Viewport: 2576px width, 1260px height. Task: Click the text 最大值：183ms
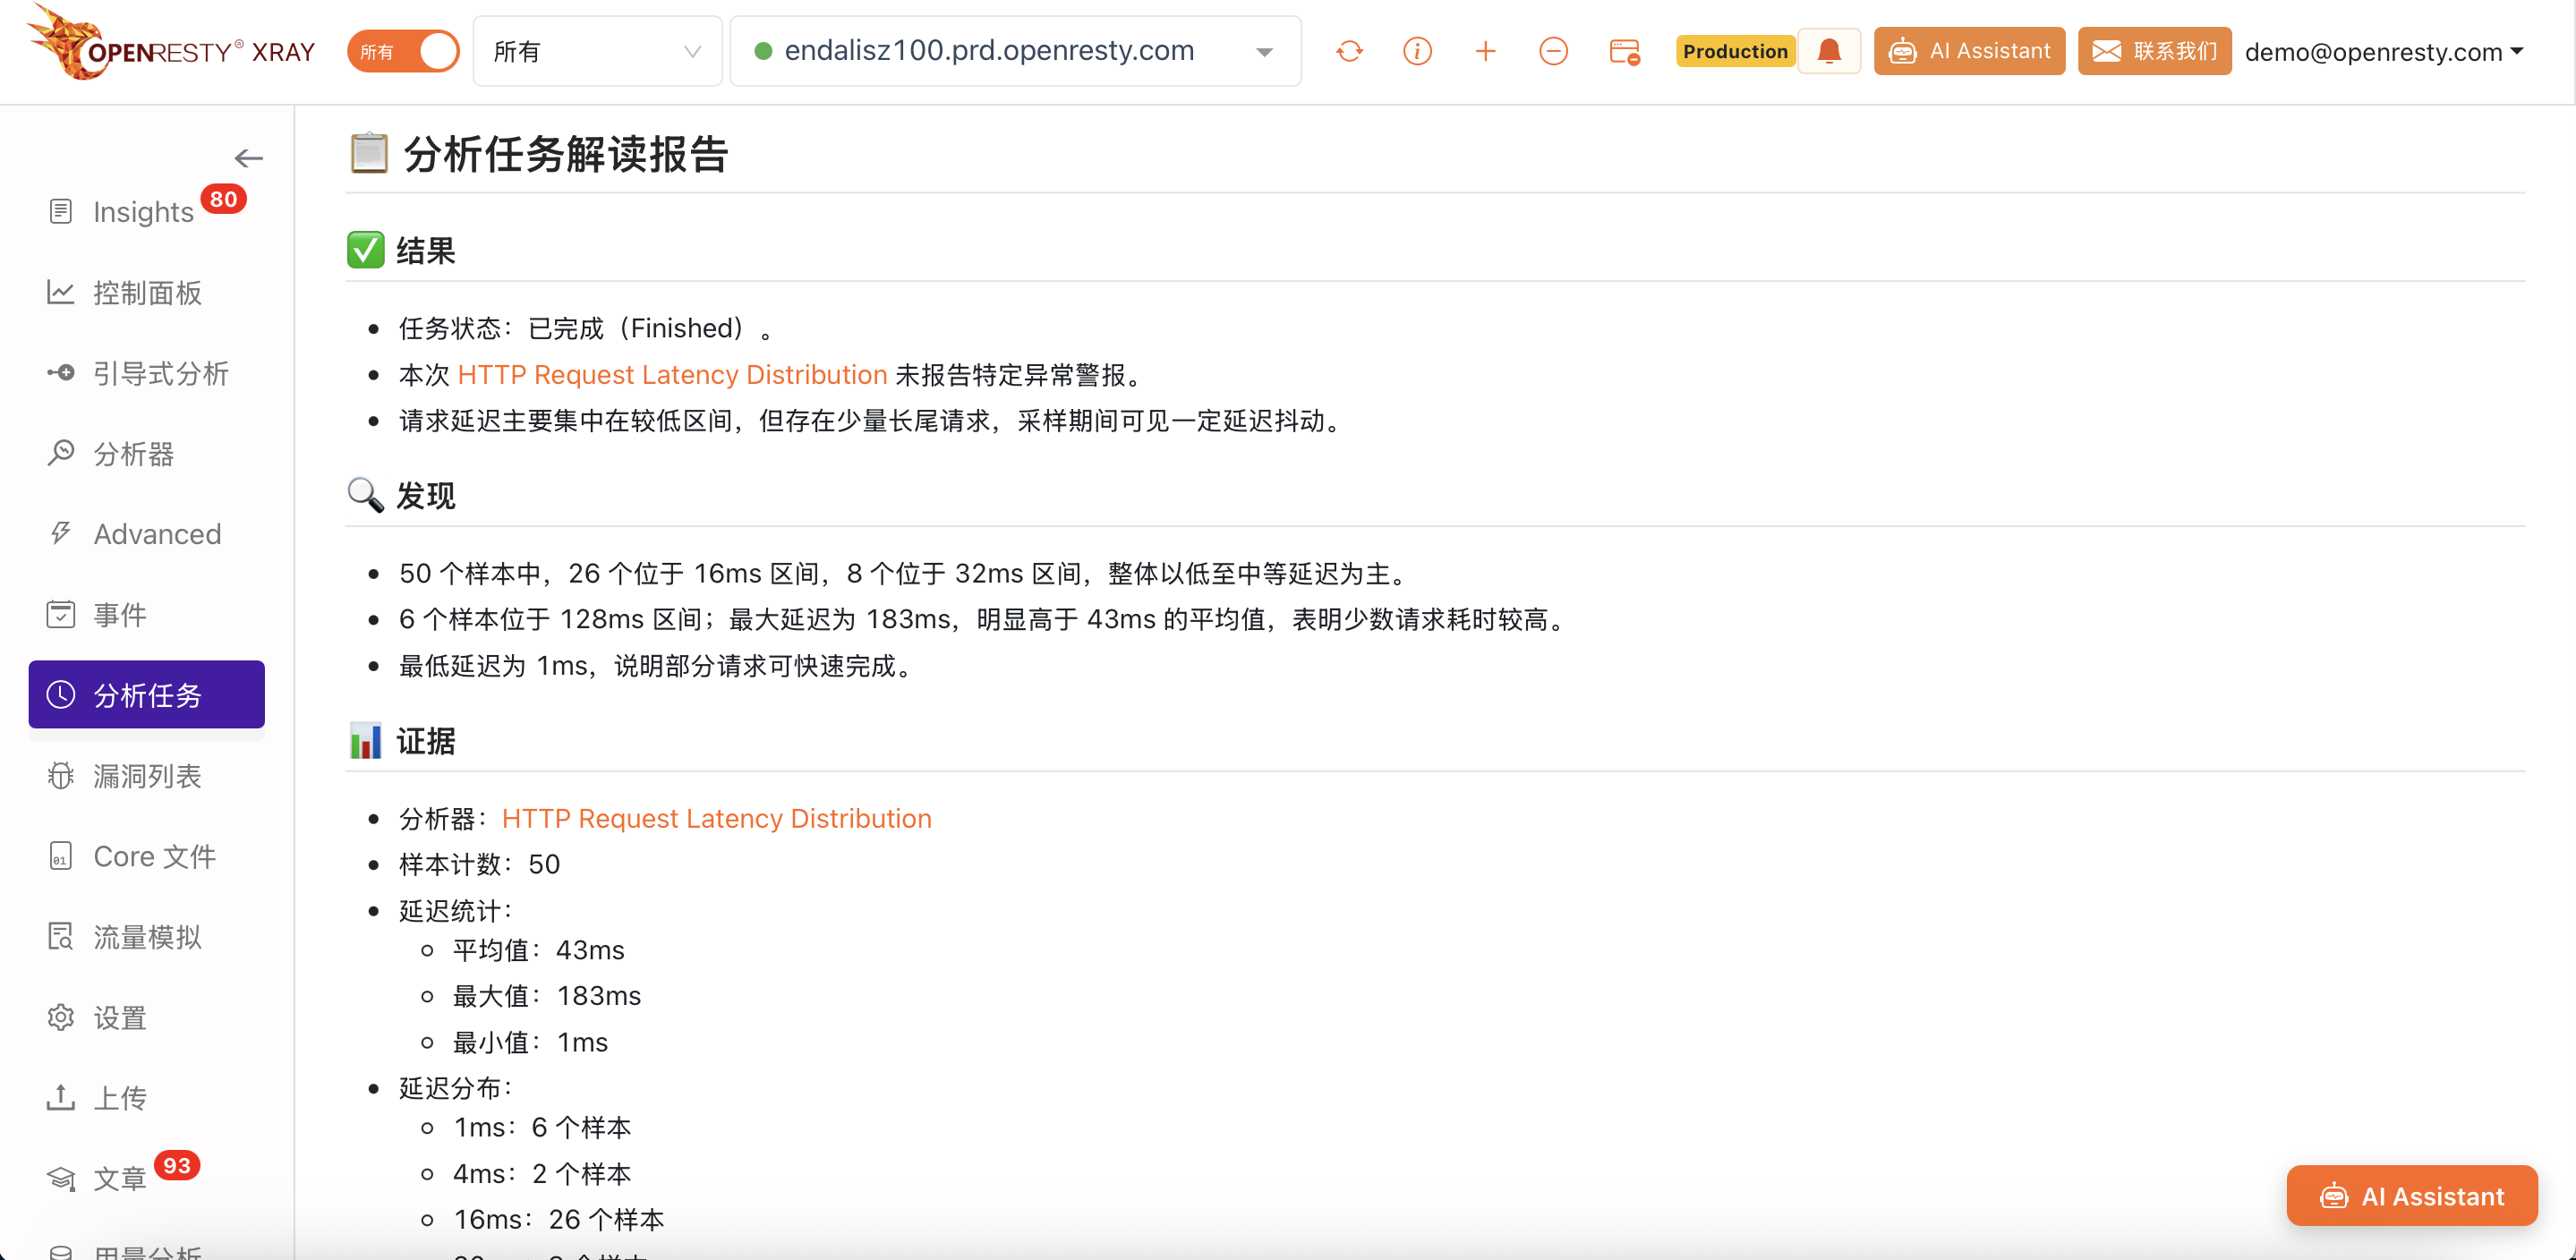(x=547, y=996)
